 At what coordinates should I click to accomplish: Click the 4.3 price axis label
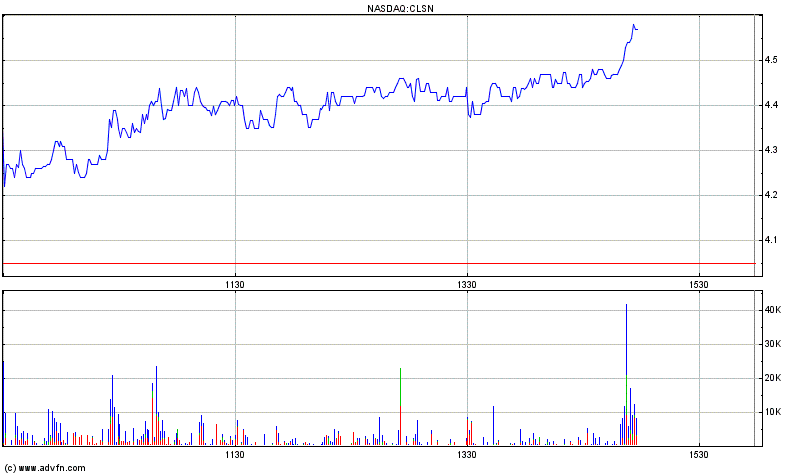pos(771,150)
